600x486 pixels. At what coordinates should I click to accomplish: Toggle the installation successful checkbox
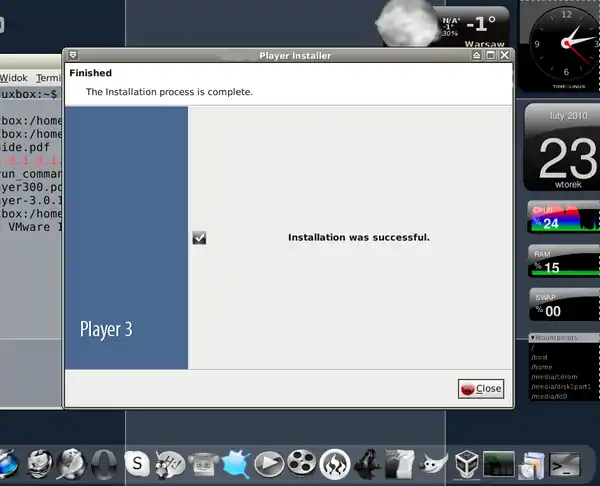(199, 238)
